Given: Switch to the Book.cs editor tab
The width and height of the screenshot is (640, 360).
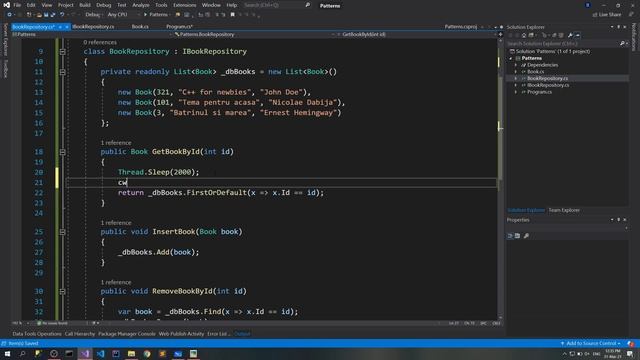Looking at the screenshot, I should coord(140,27).
